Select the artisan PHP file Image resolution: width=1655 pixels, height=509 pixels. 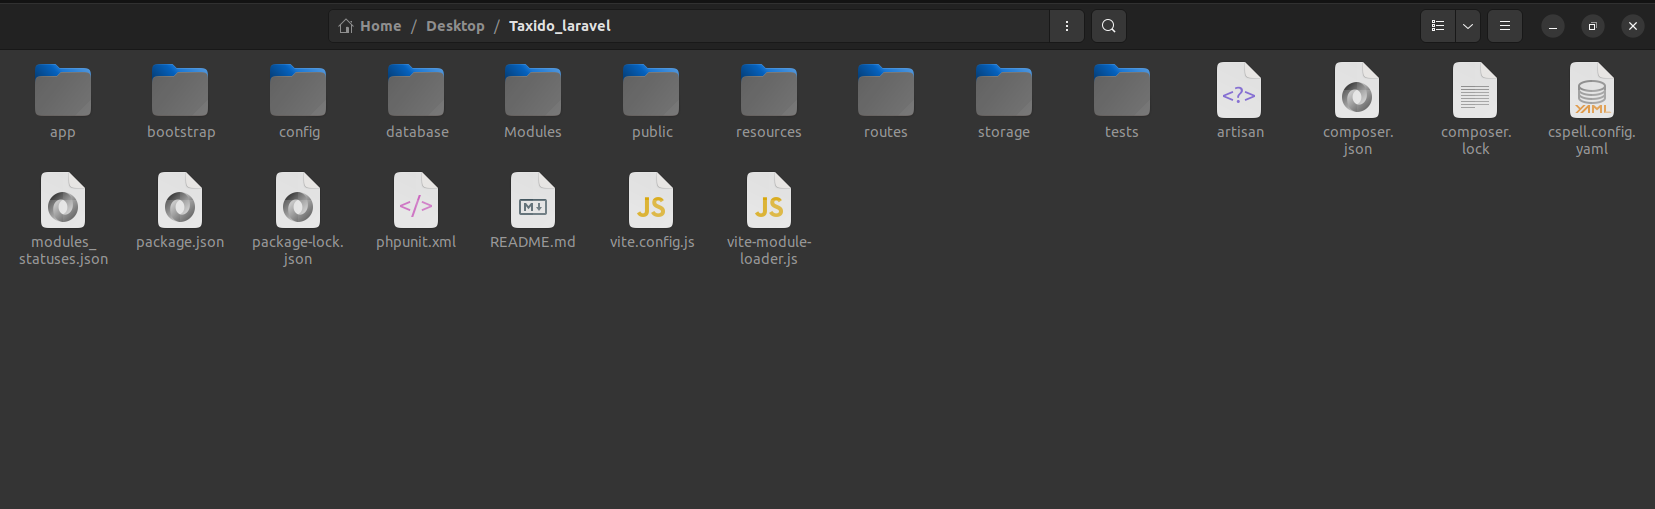coord(1239,92)
